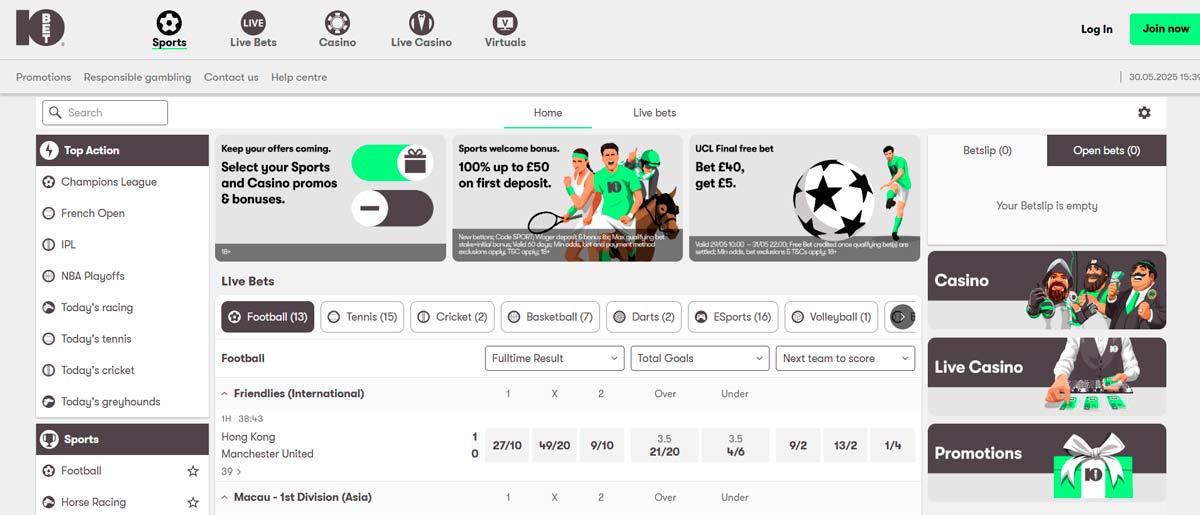Image resolution: width=1200 pixels, height=515 pixels.
Task: Select next team odds 1/4
Action: click(893, 446)
